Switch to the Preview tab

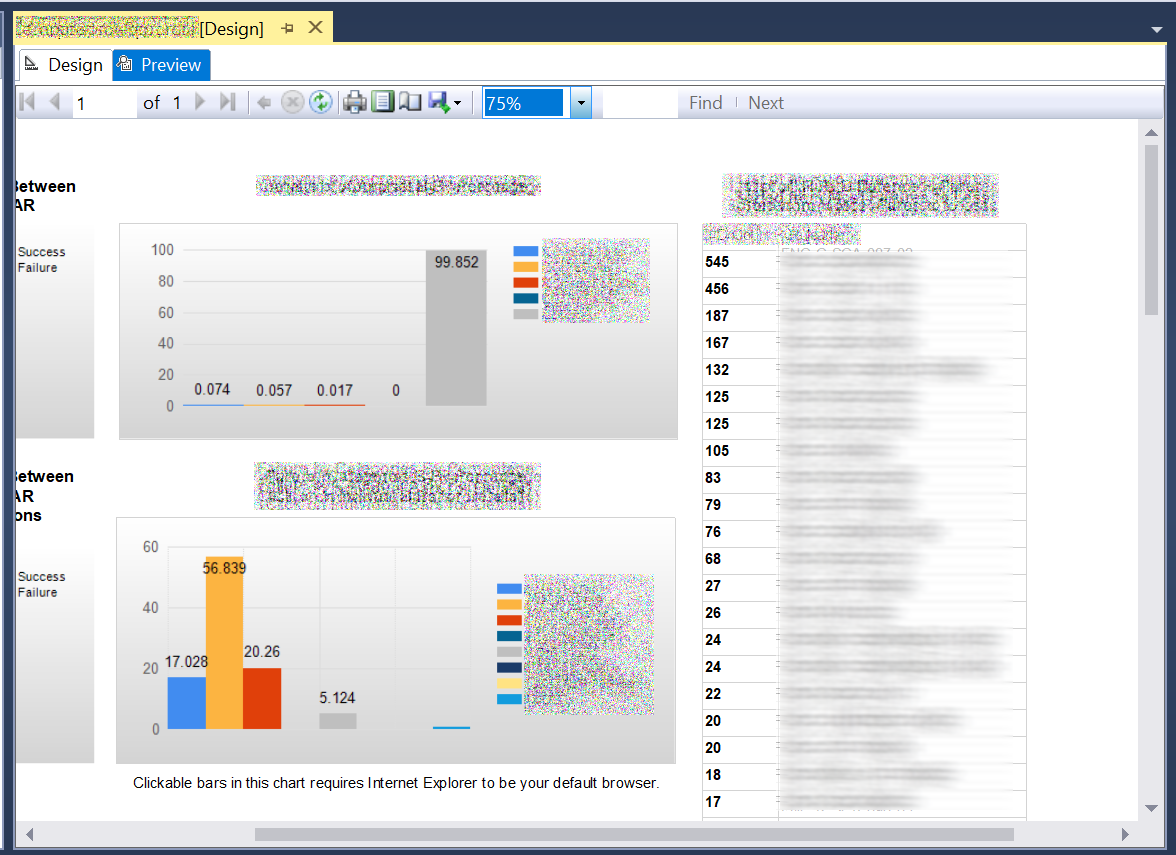(161, 65)
